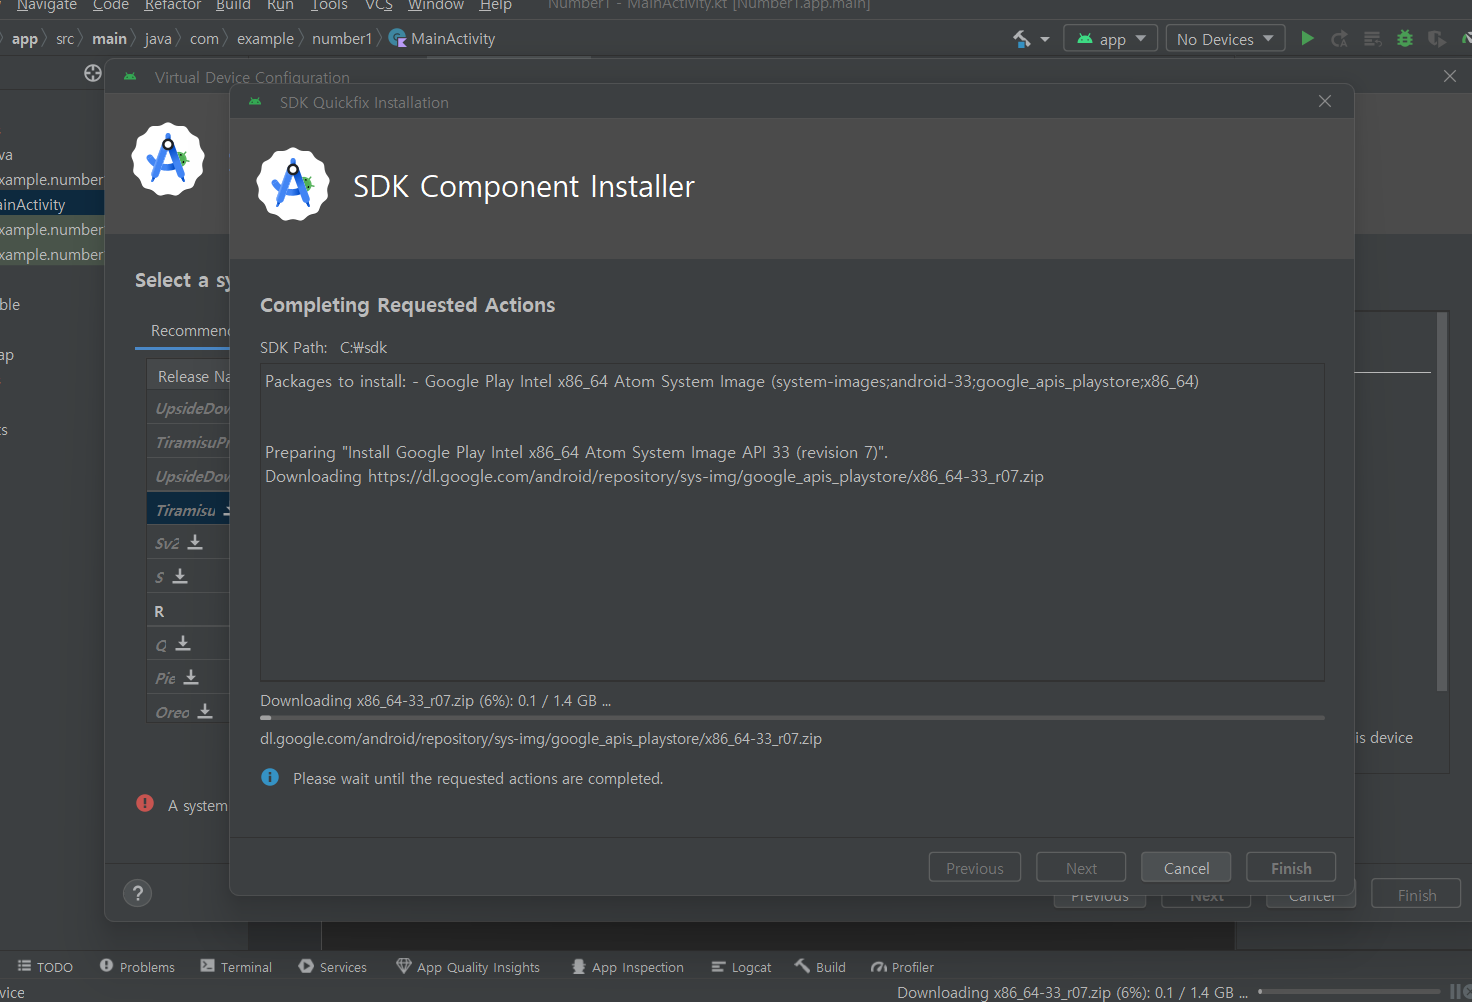Click the download icon next to S
Viewport: 1472px width, 1002px height.
coord(180,576)
